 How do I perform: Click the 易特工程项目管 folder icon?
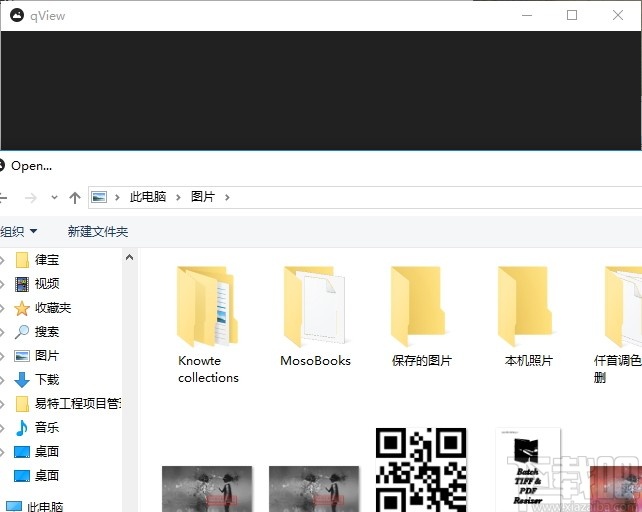point(22,403)
